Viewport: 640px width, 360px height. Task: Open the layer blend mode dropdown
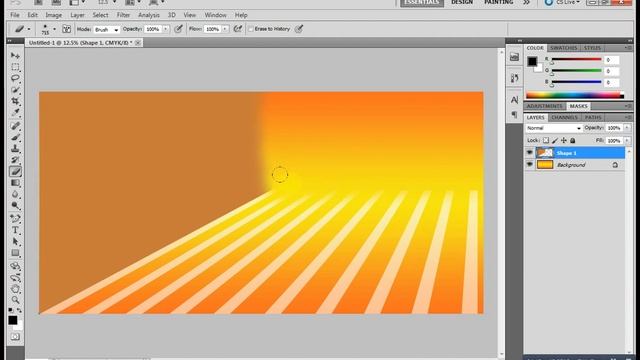click(553, 128)
